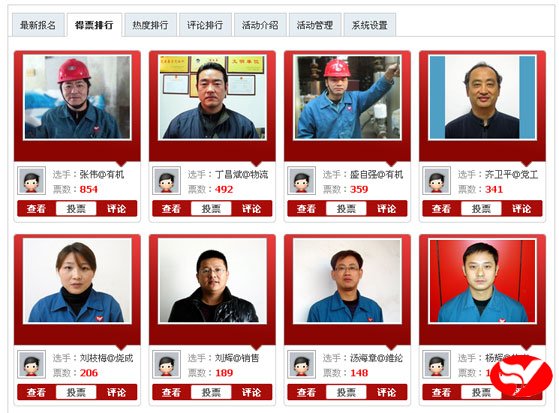Go to the 评论排行 tab

[205, 25]
